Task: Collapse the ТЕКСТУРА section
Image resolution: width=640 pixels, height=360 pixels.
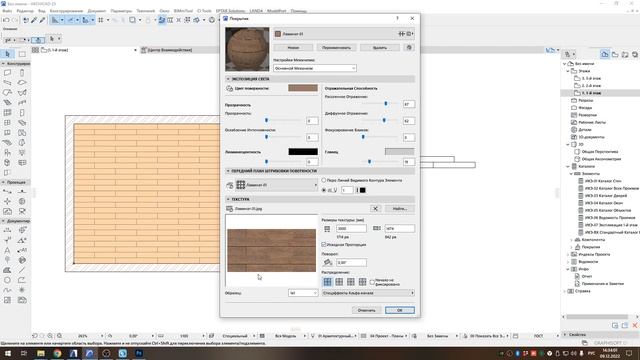Action: click(228, 199)
